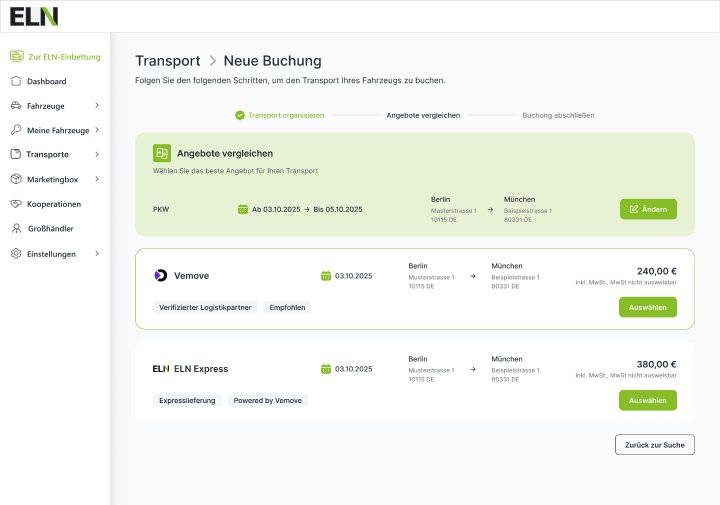The image size is (720, 505).
Task: Click the Großhändler person icon
Action: pos(17,228)
